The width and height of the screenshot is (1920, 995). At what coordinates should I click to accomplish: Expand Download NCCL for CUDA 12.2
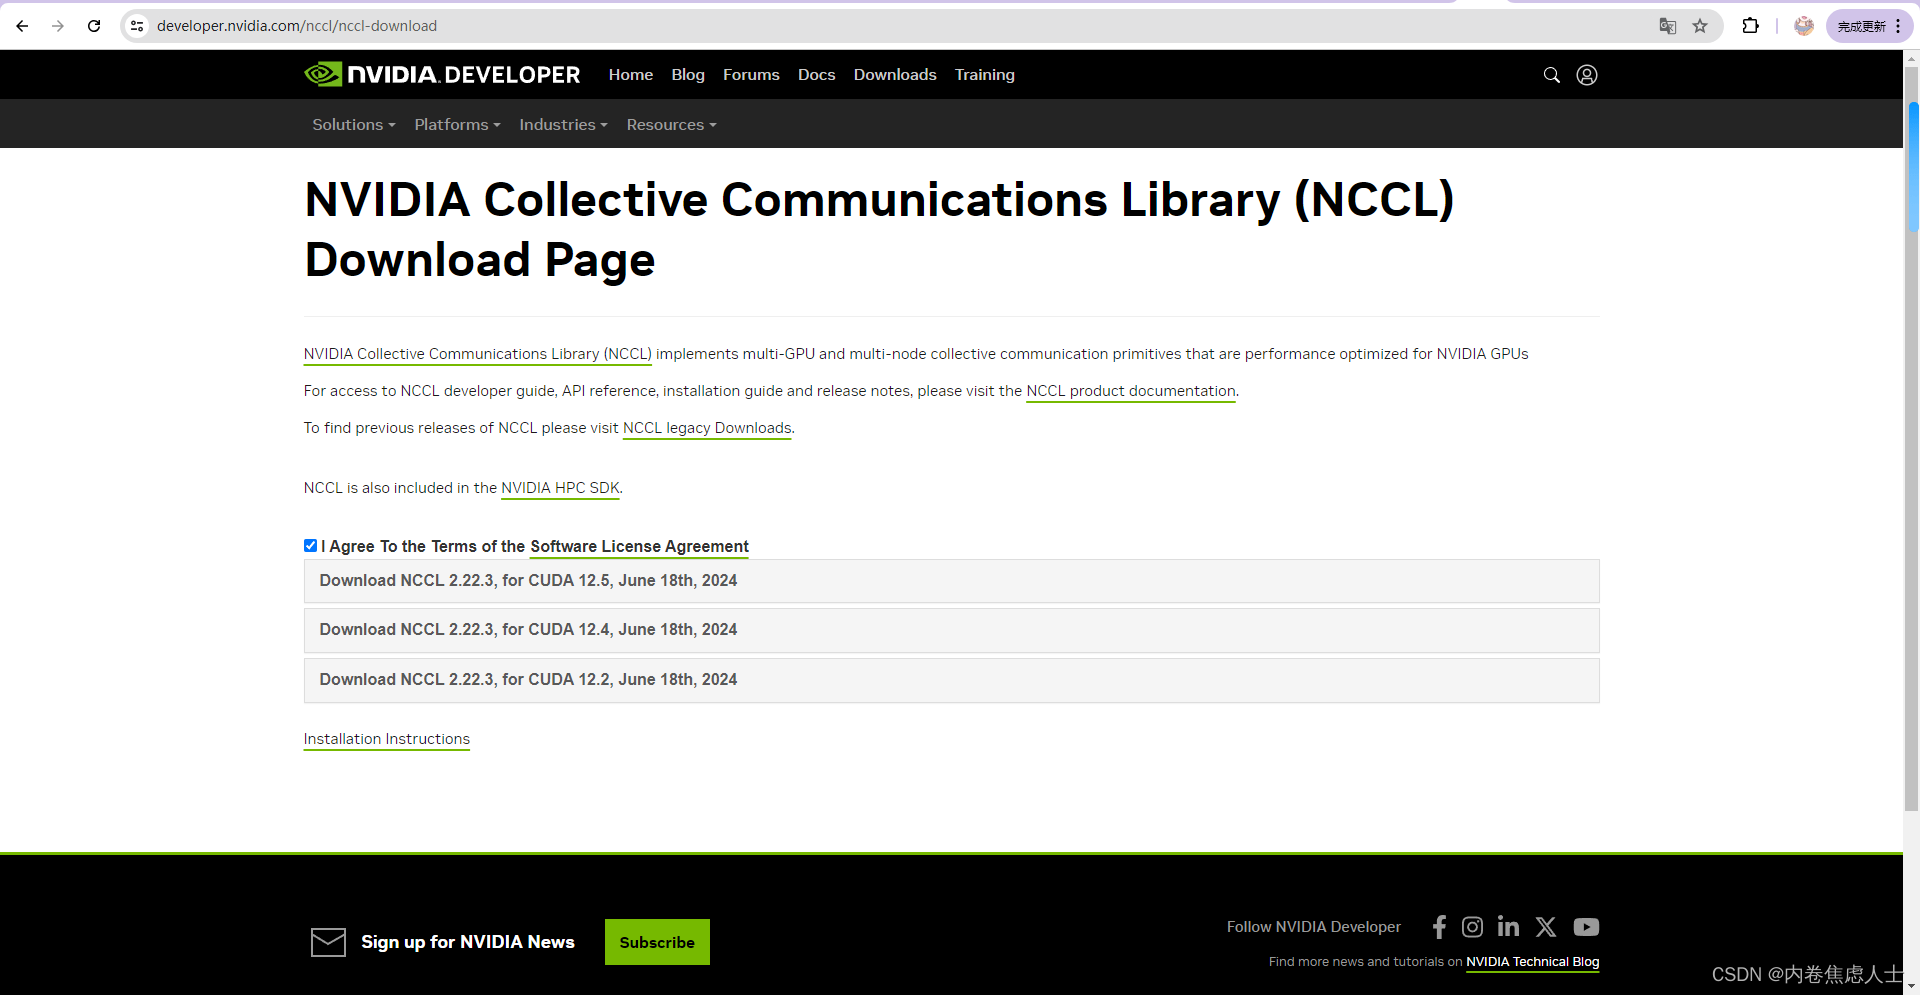pyautogui.click(x=951, y=680)
